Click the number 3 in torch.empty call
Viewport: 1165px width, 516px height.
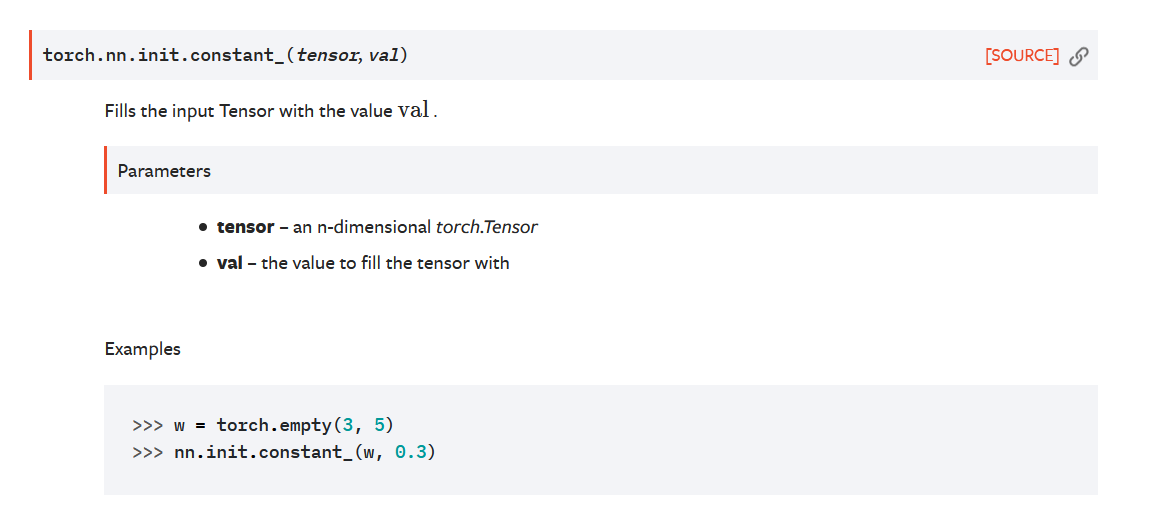(x=348, y=426)
